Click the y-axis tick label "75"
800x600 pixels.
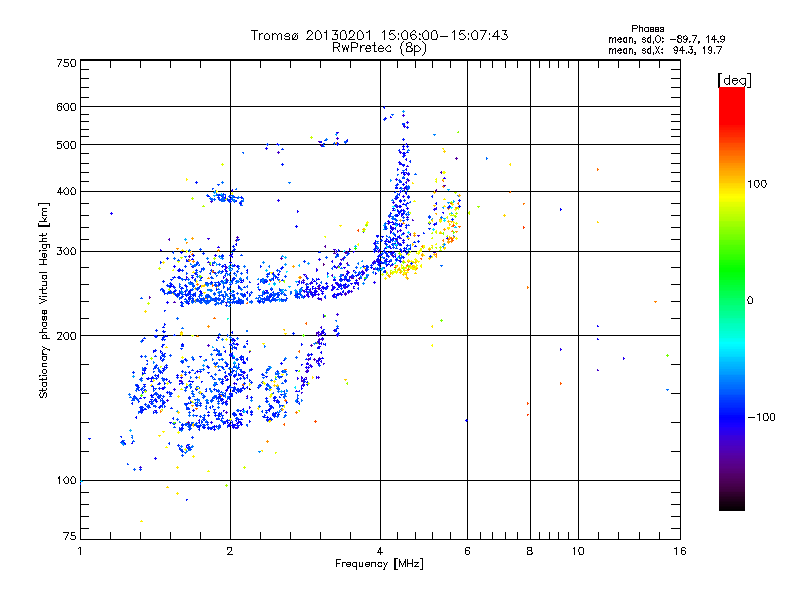tap(70, 536)
